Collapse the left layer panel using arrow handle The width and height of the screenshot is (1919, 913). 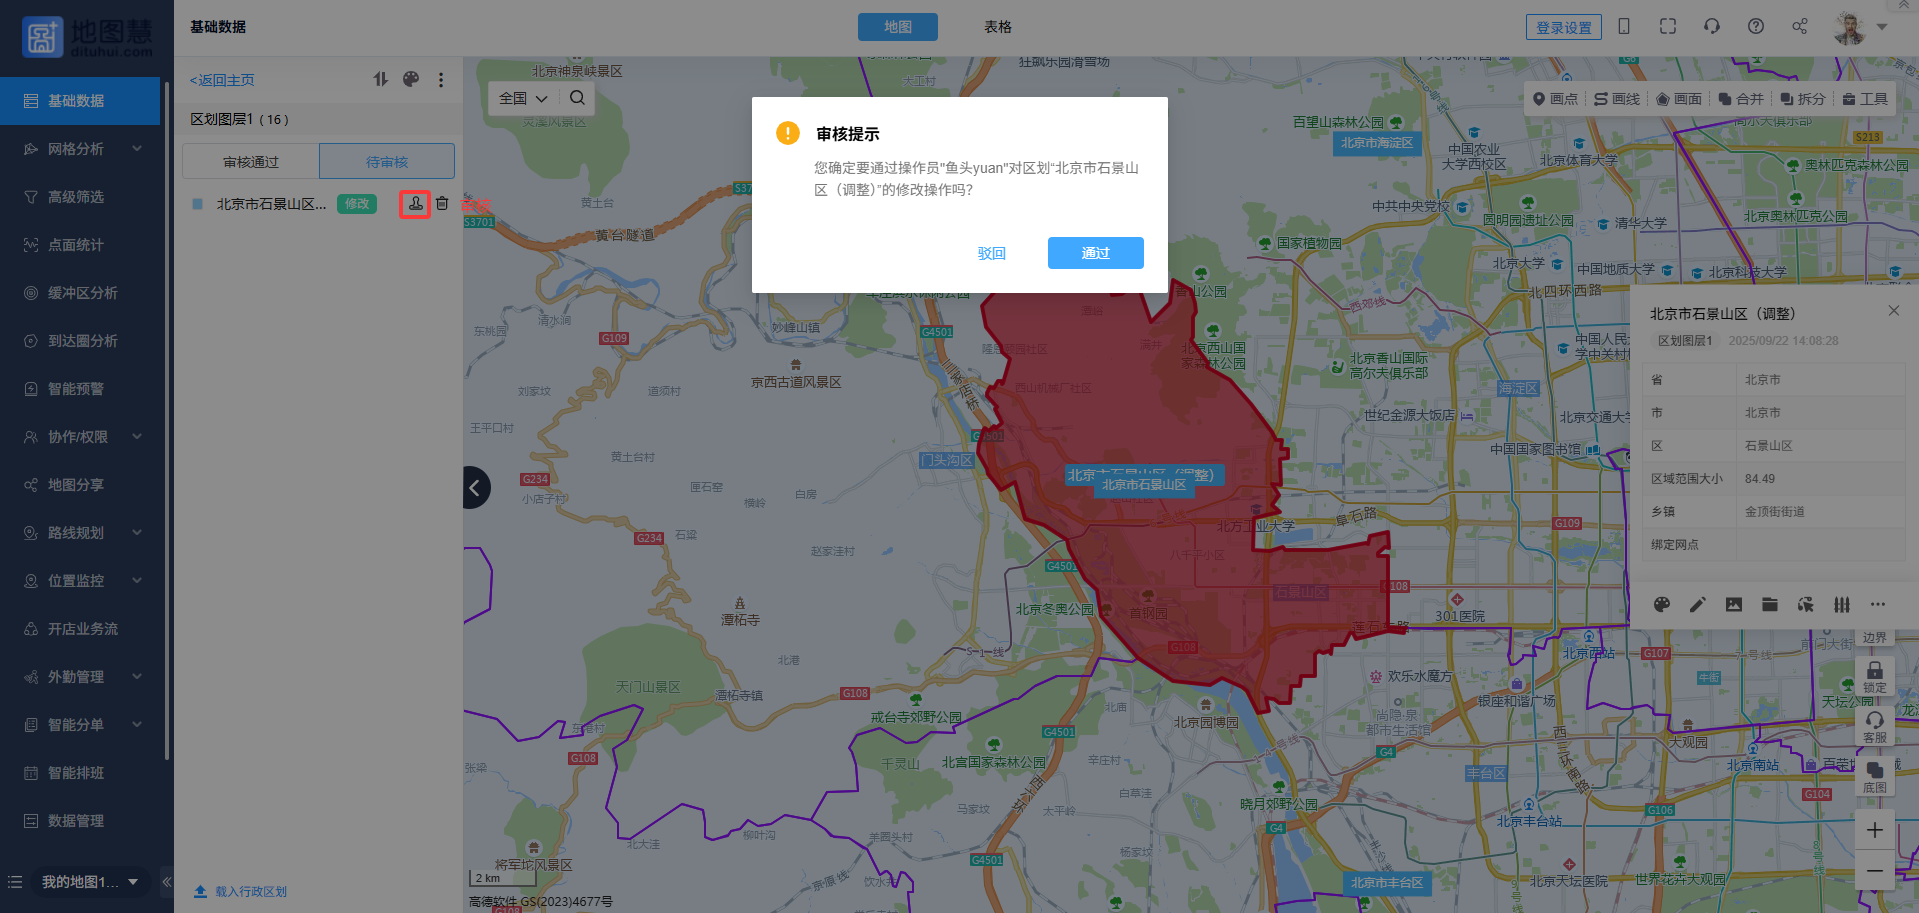coord(476,488)
